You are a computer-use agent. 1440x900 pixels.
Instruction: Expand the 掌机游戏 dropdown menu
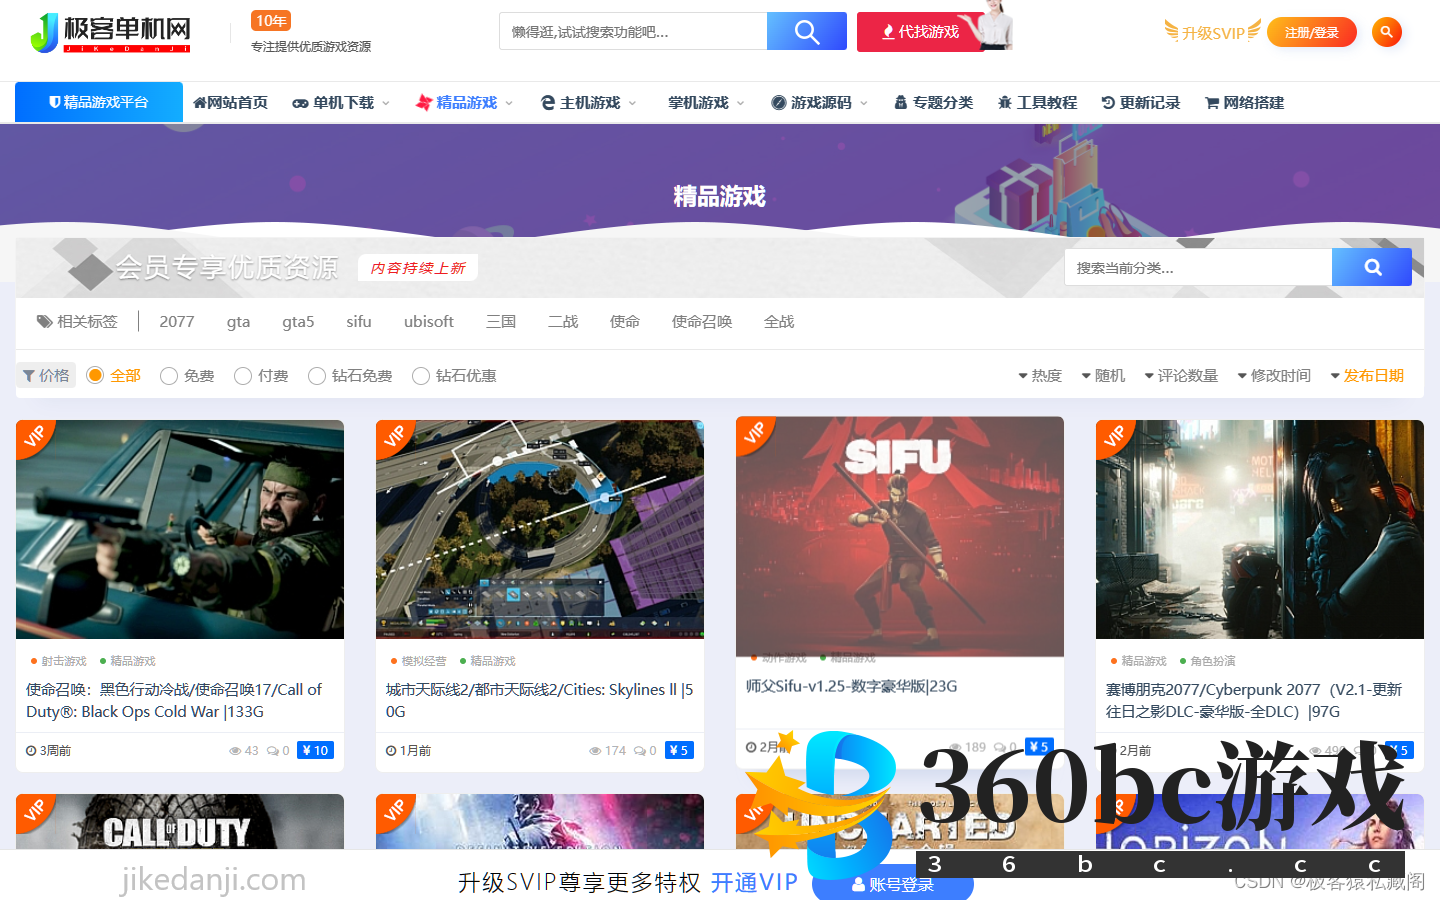pos(706,103)
